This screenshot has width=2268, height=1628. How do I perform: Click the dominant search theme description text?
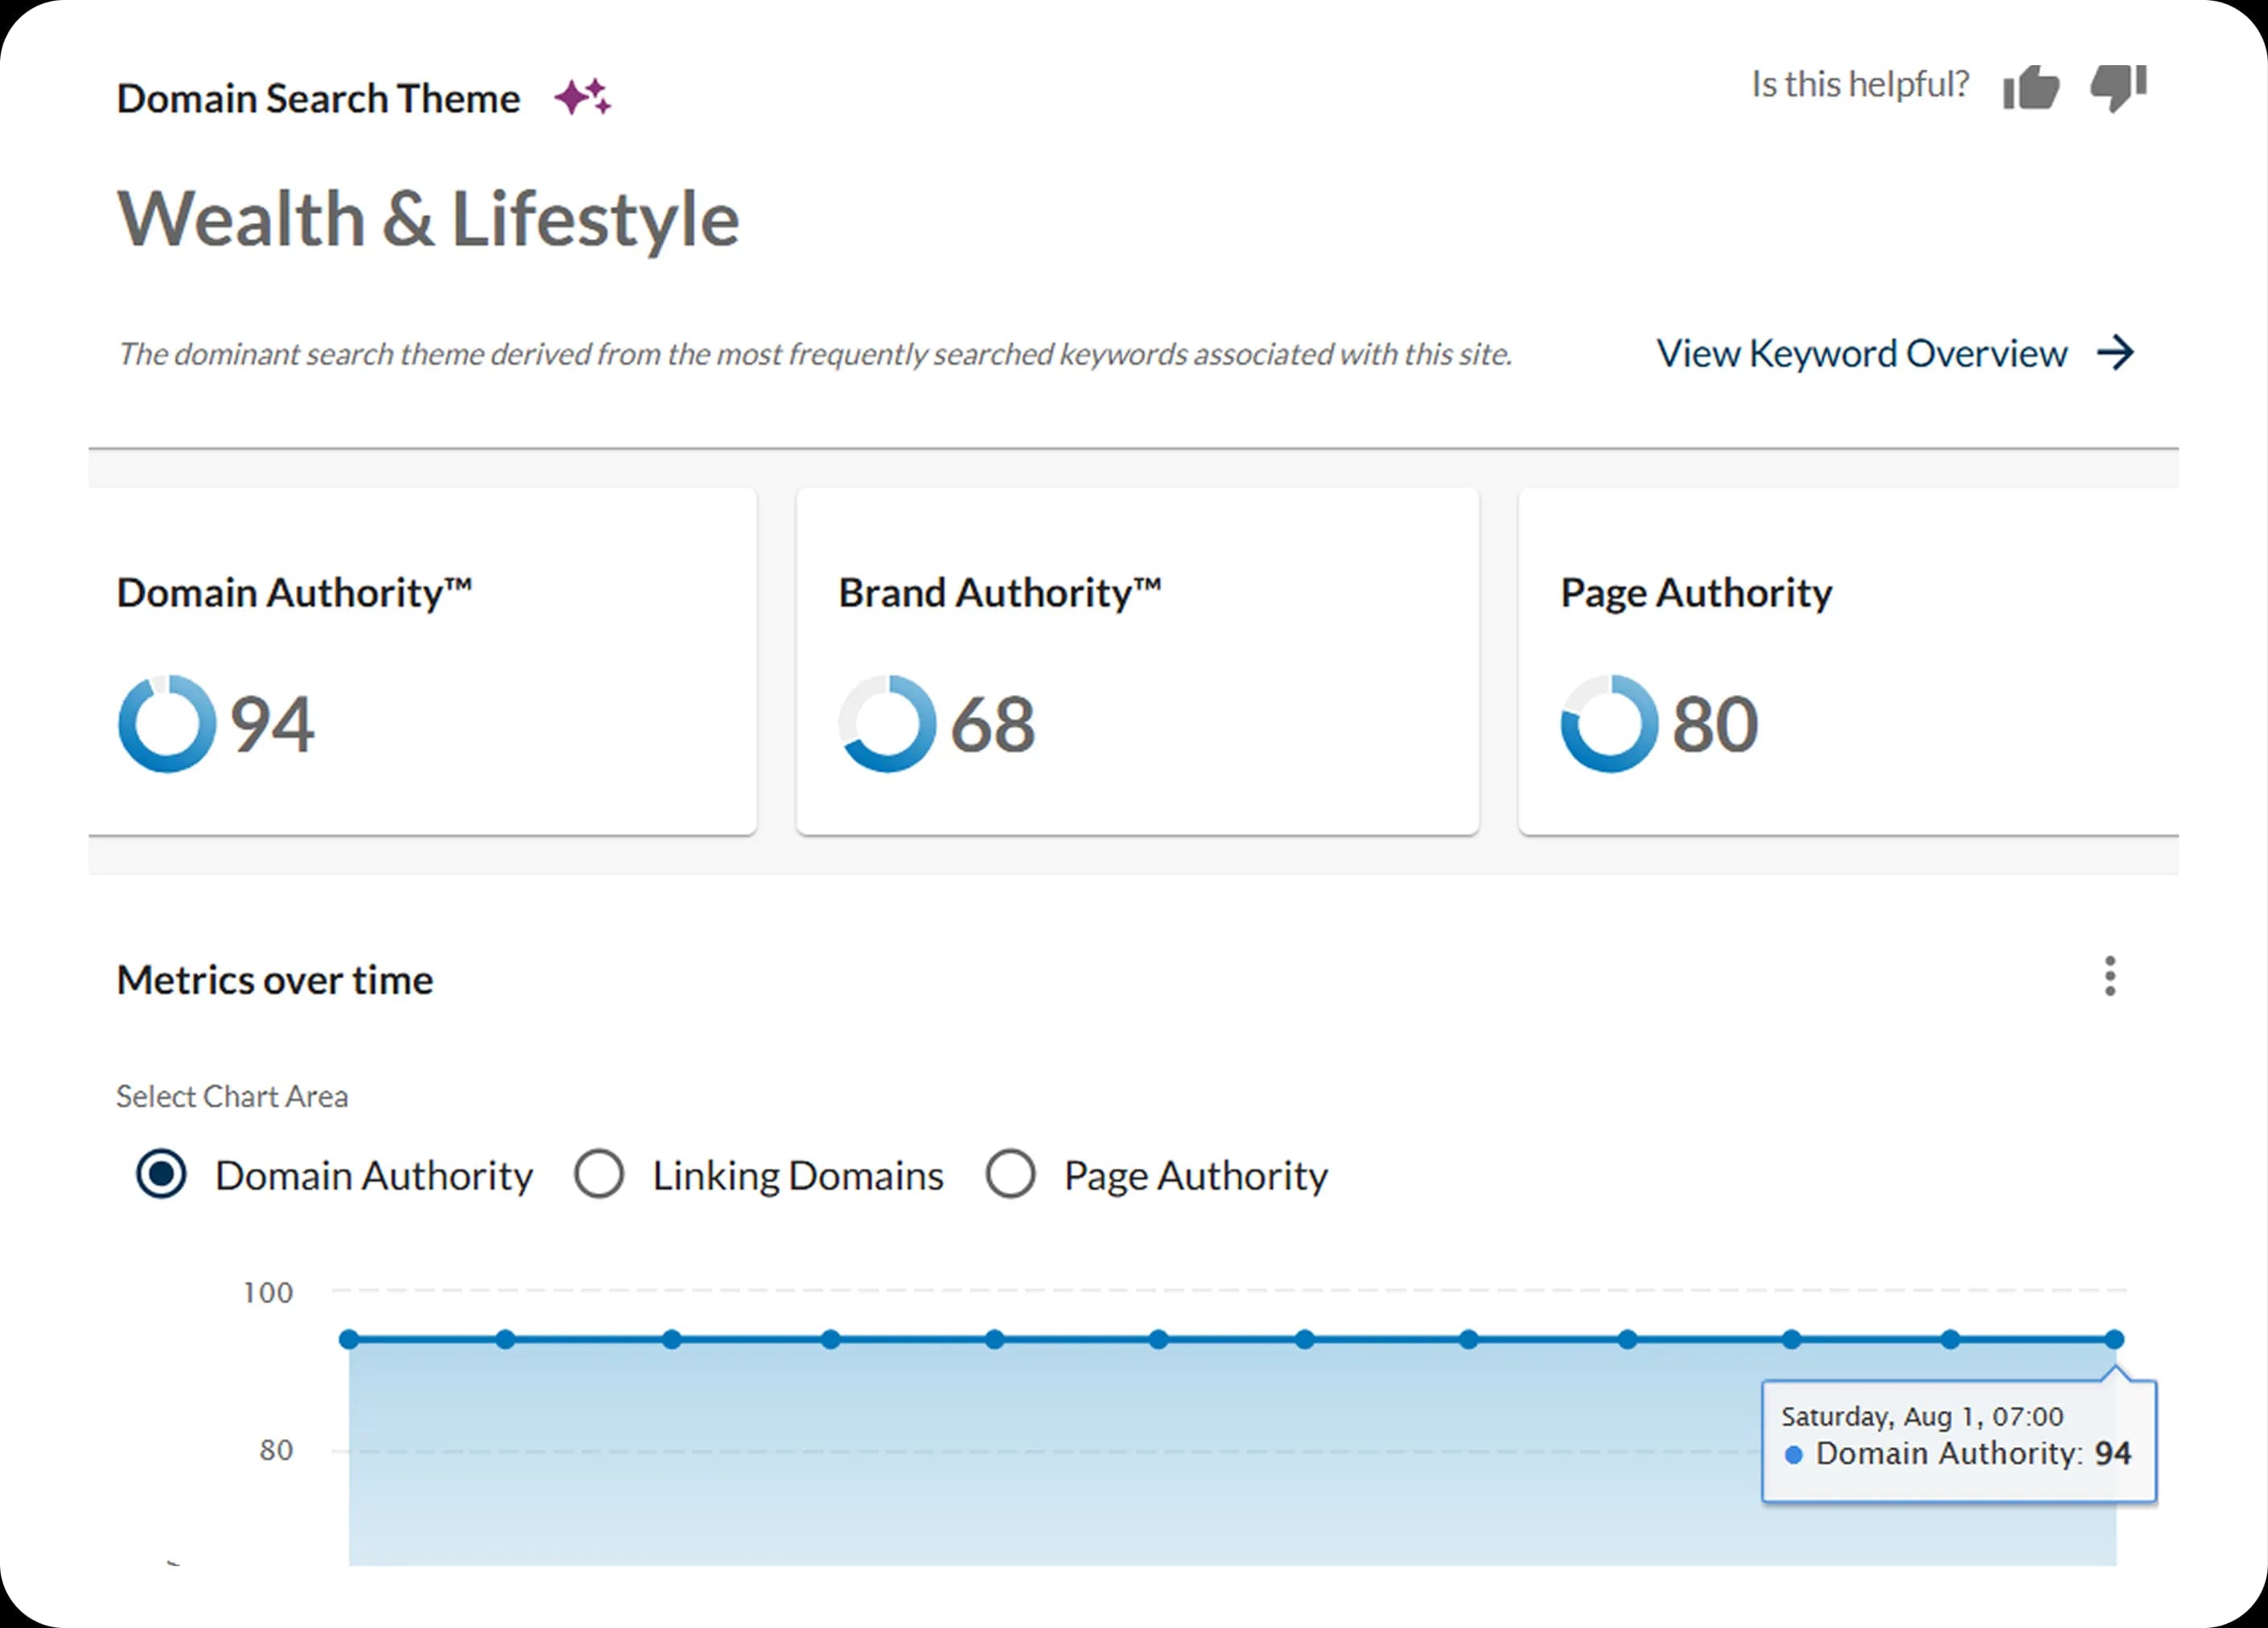click(814, 354)
